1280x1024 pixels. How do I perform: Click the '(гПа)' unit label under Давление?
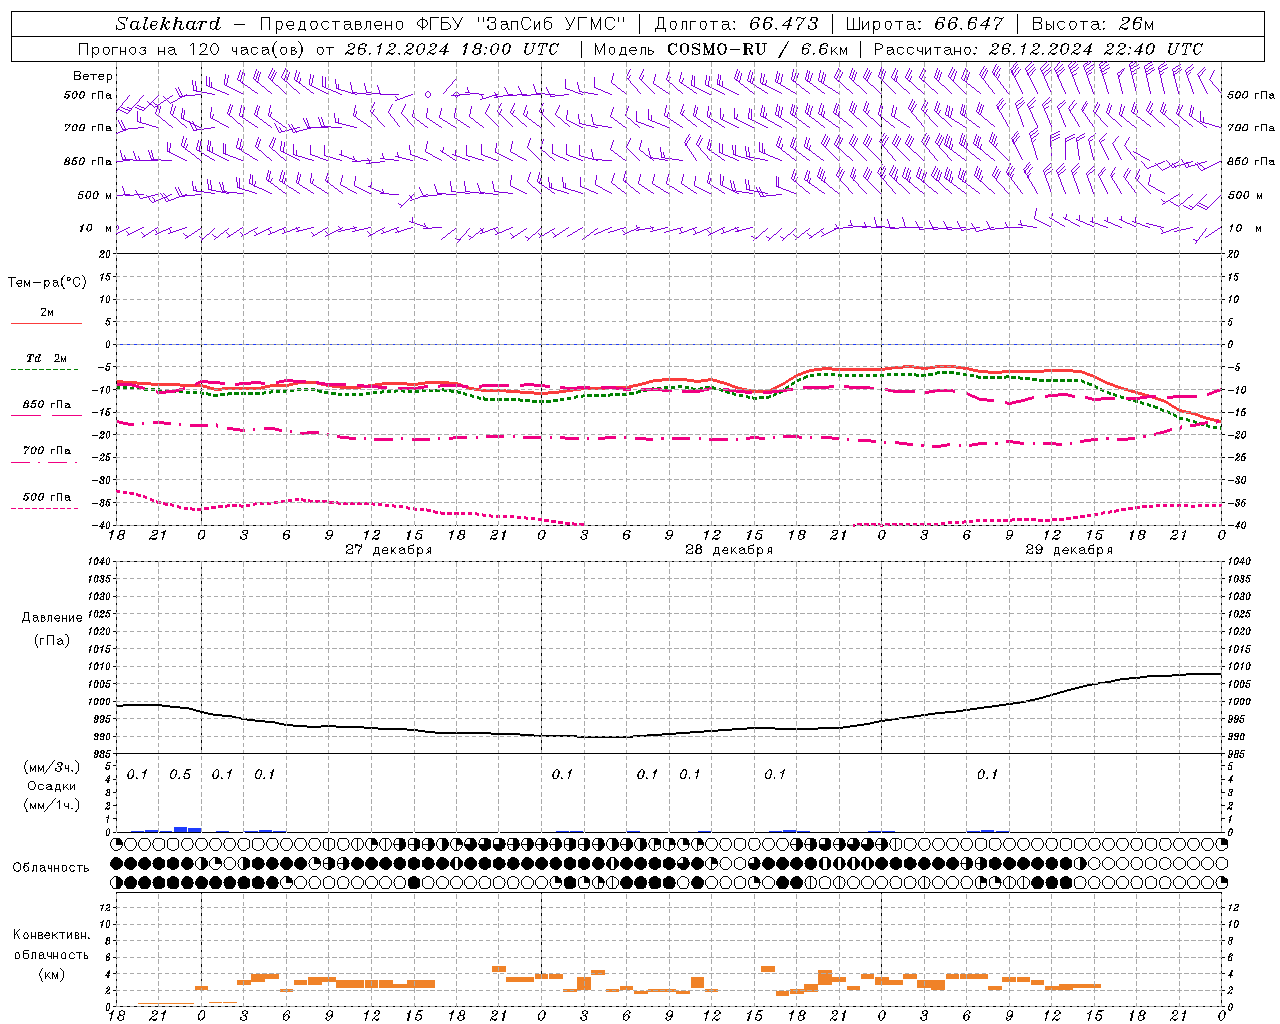coord(52,640)
